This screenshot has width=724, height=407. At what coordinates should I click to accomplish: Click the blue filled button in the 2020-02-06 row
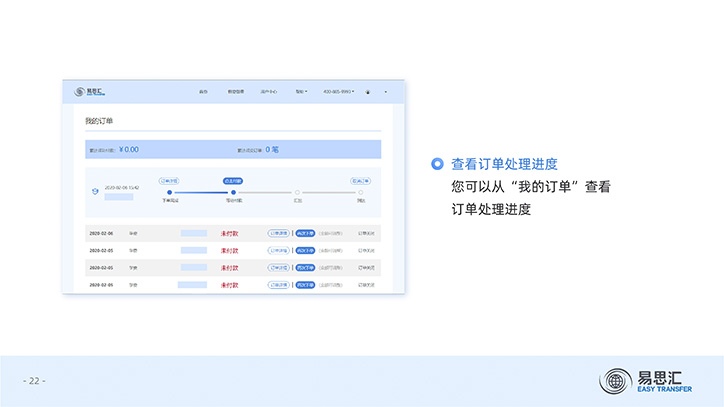304,233
